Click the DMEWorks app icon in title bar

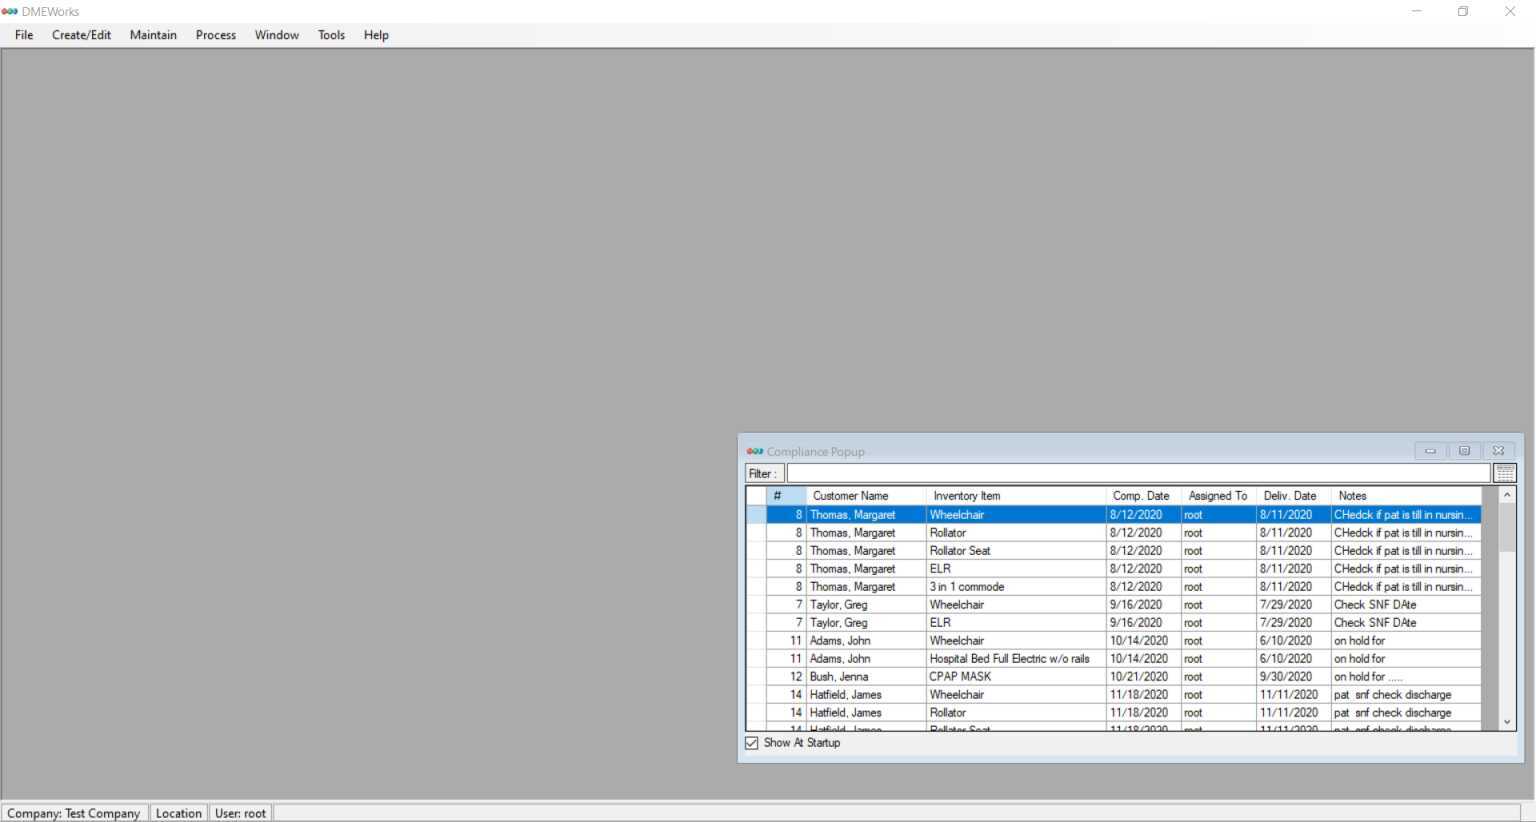[10, 11]
